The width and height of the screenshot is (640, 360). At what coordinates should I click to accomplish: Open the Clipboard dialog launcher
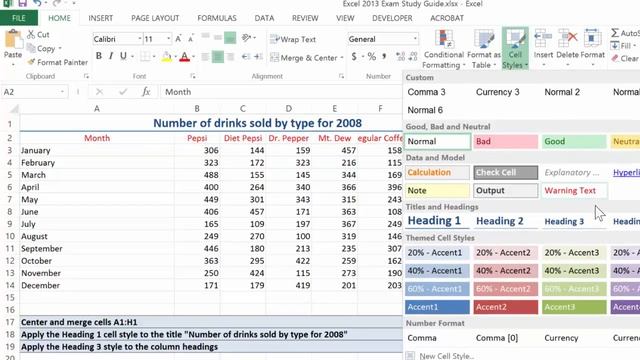coord(86,76)
